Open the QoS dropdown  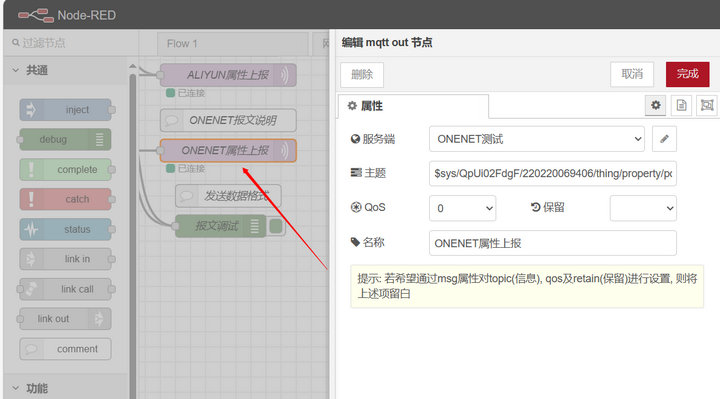(462, 208)
